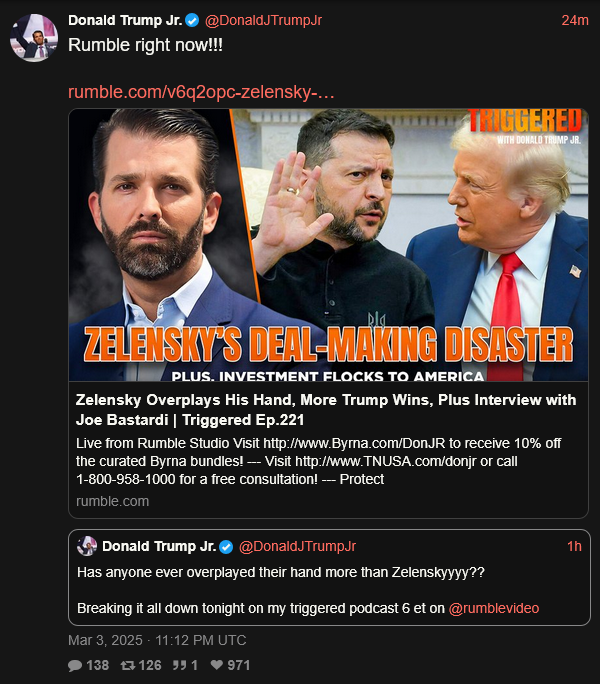Image resolution: width=600 pixels, height=684 pixels.
Task: Click the quote marks icon
Action: coord(179,665)
